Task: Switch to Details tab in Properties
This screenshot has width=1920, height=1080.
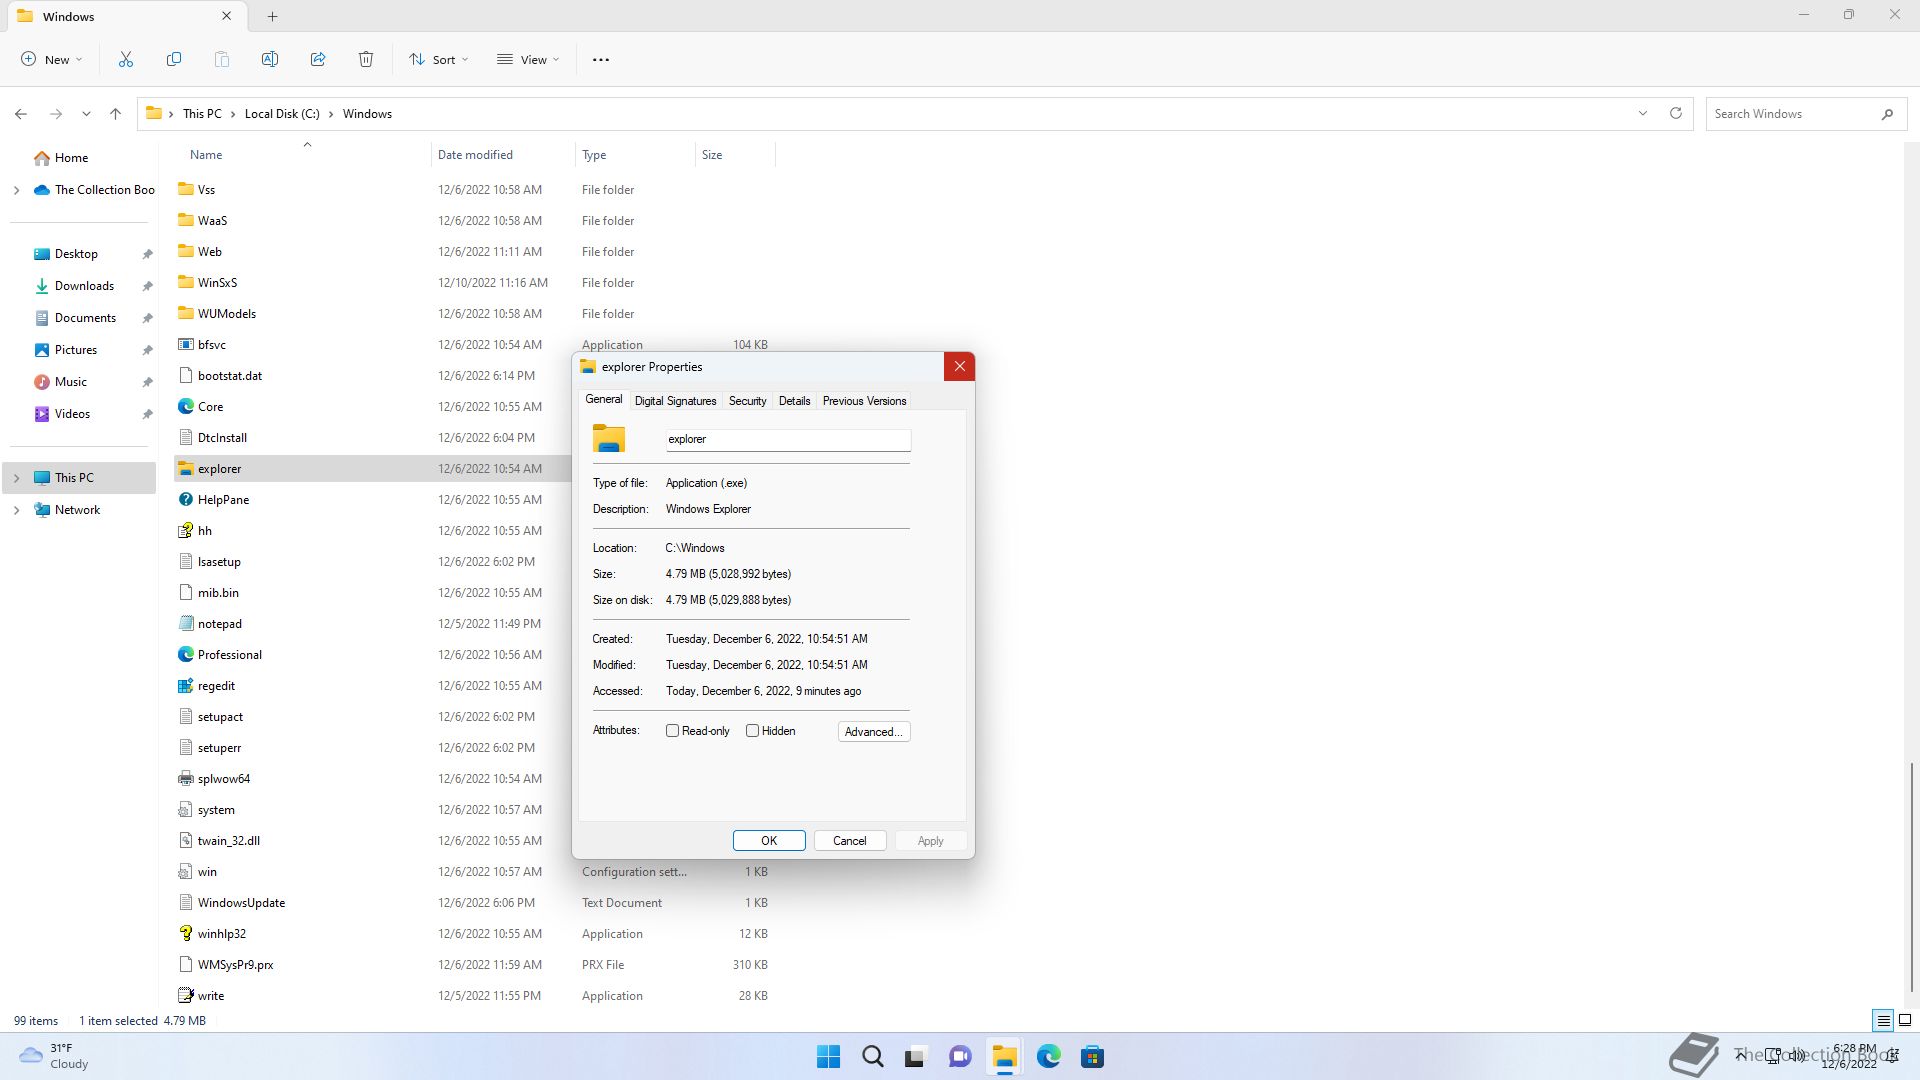Action: [x=794, y=401]
